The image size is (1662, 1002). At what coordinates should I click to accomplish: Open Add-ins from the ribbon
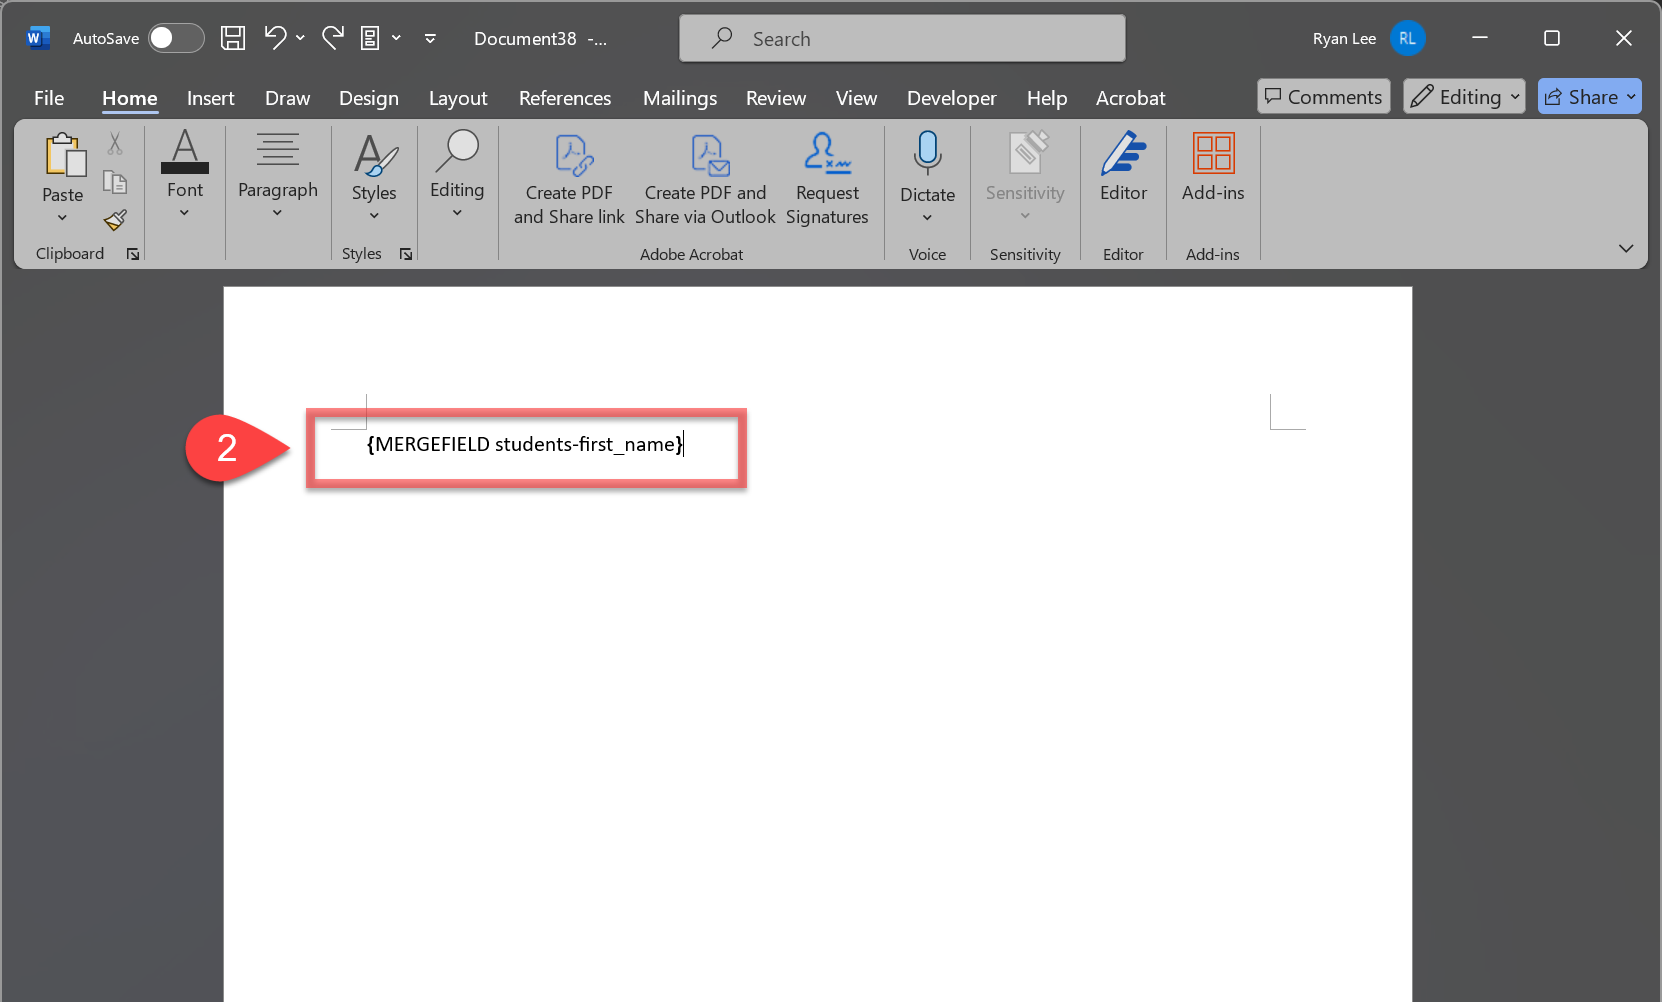[1213, 167]
